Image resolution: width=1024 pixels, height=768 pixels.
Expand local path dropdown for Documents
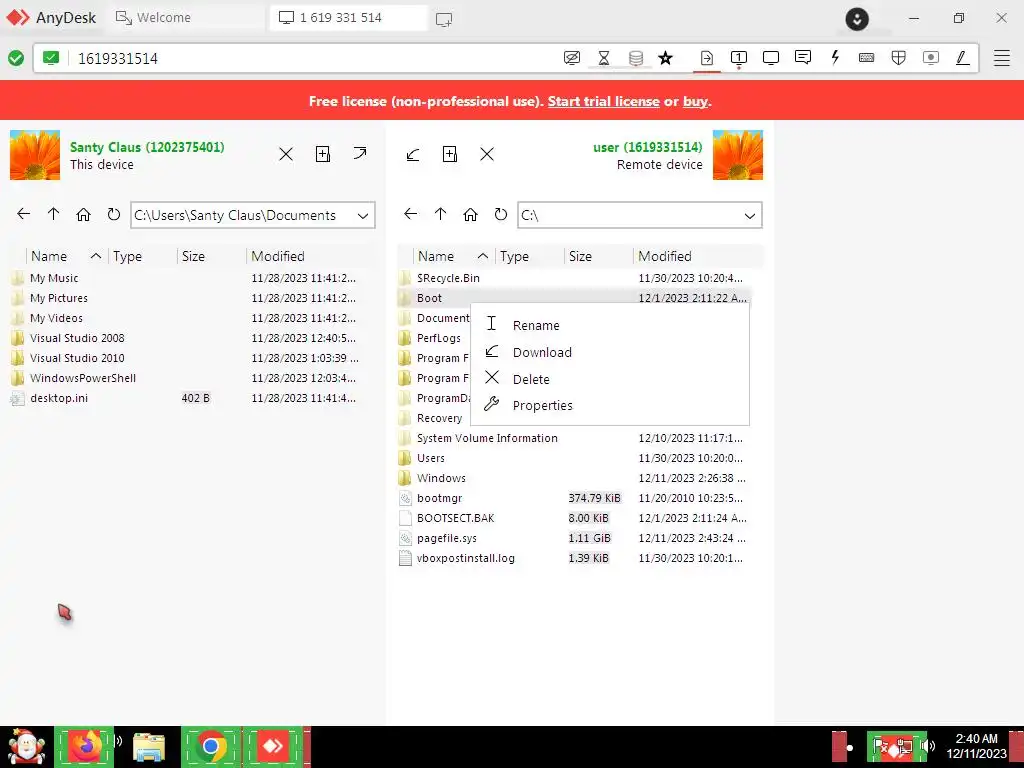363,216
